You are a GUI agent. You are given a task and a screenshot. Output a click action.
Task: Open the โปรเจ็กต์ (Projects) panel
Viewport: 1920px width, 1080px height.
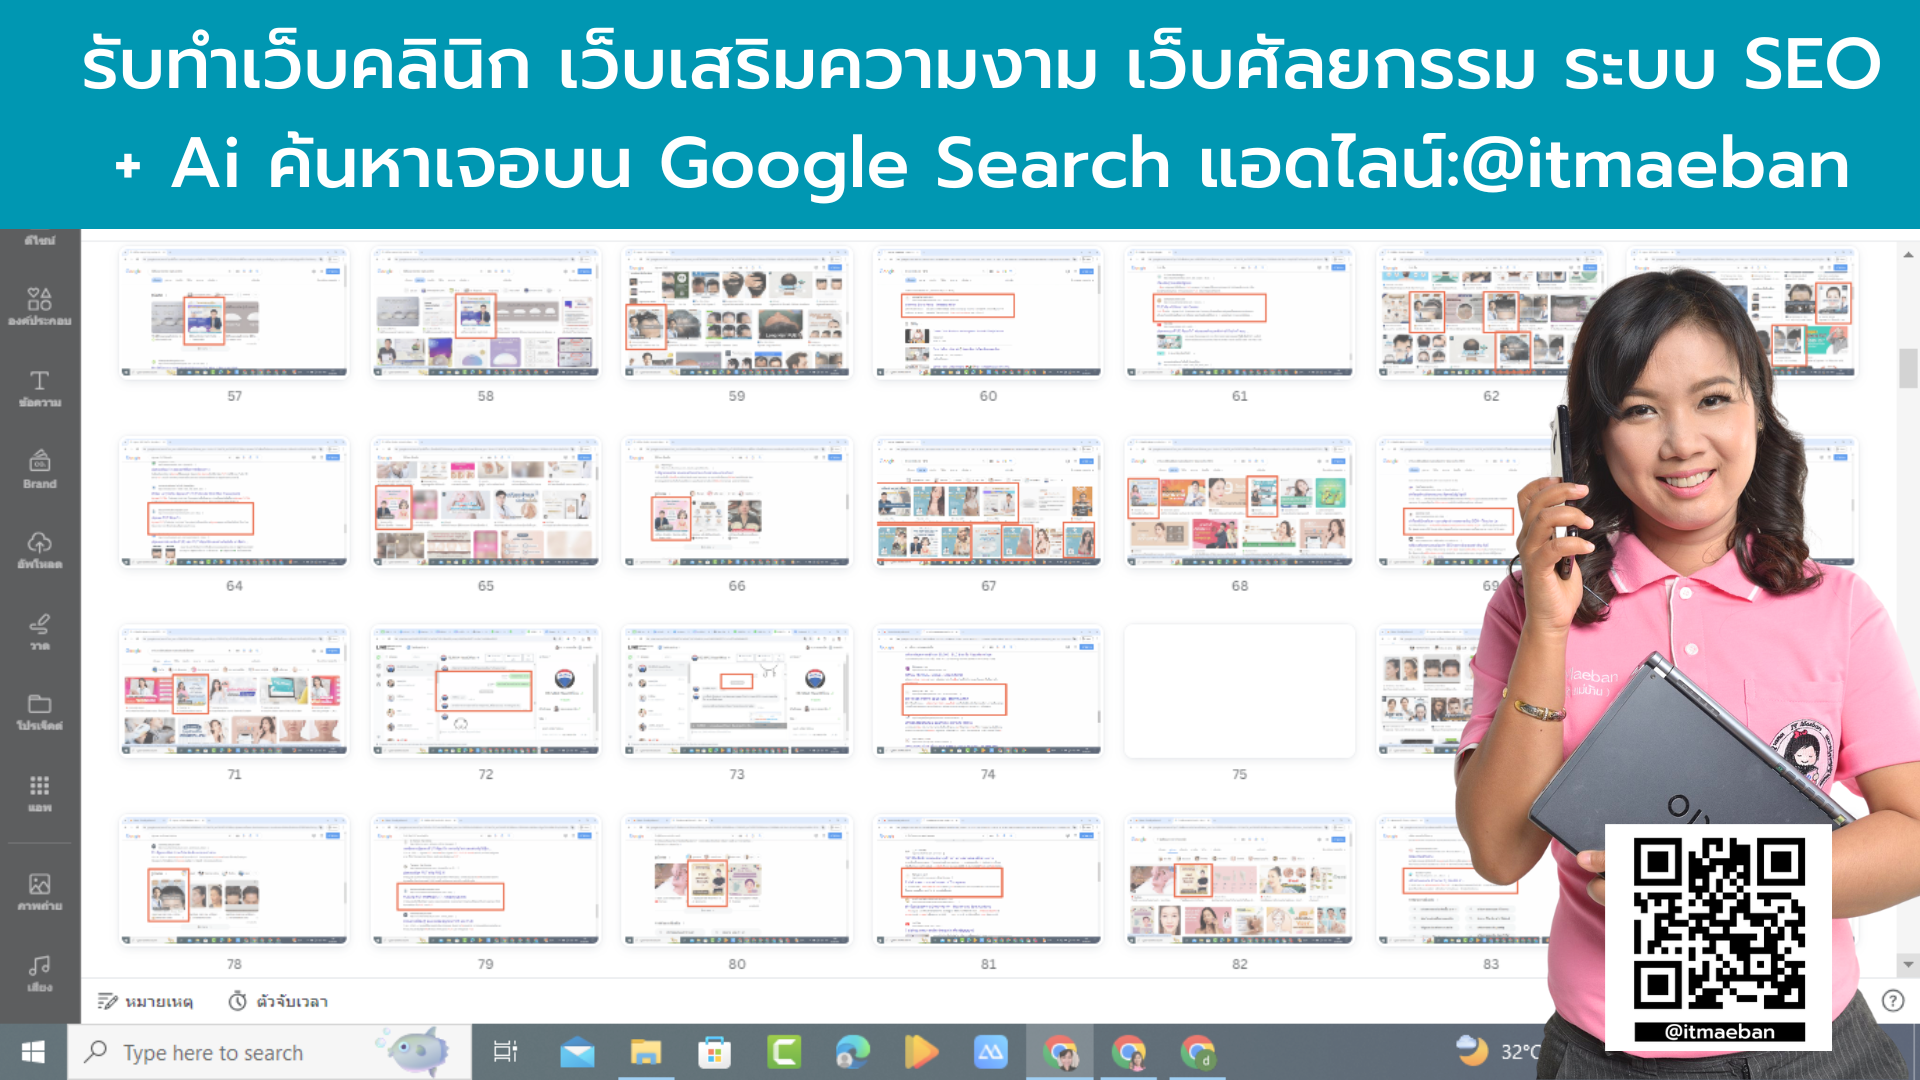pyautogui.click(x=40, y=714)
